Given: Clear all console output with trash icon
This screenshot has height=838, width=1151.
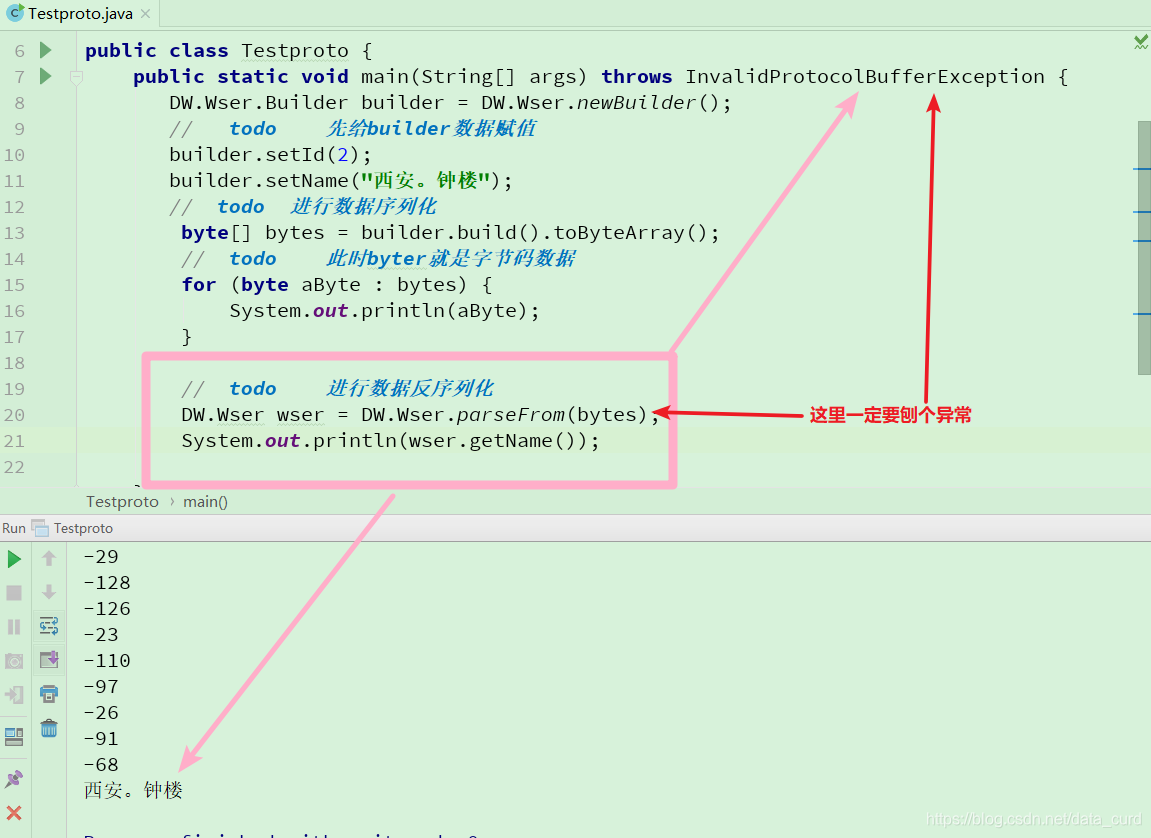Looking at the screenshot, I should 49,728.
